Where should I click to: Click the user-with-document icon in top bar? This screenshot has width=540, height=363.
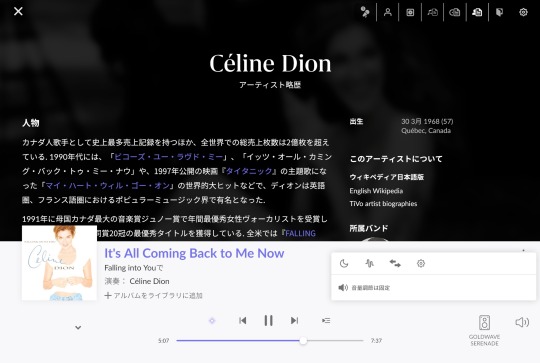click(433, 12)
